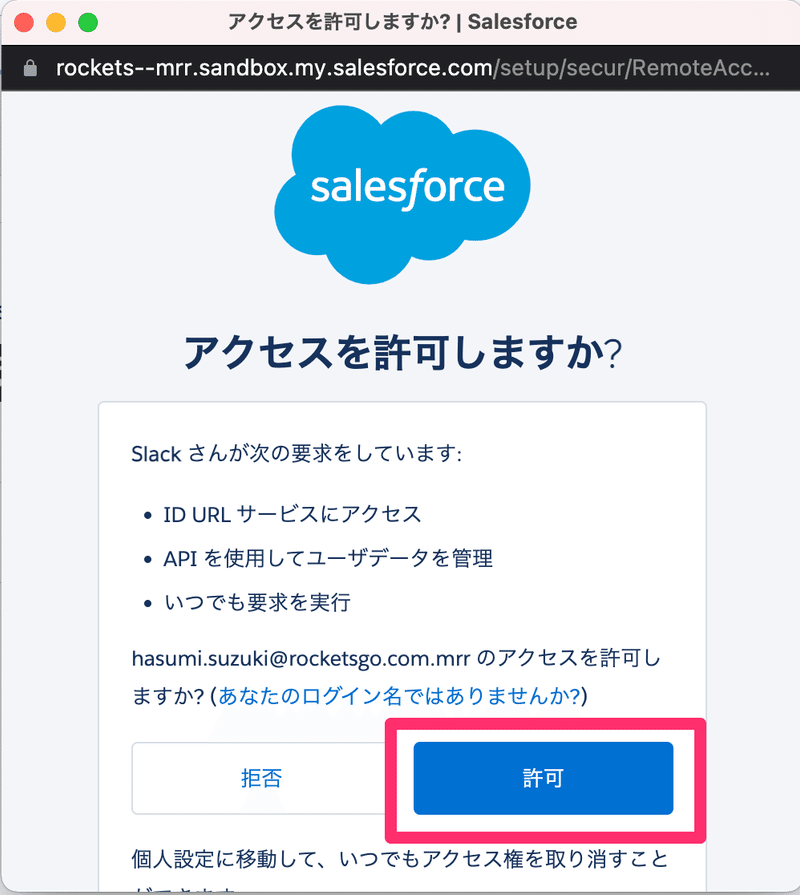Click the padlock icon in address bar
Image resolution: width=800 pixels, height=895 pixels.
point(30,68)
